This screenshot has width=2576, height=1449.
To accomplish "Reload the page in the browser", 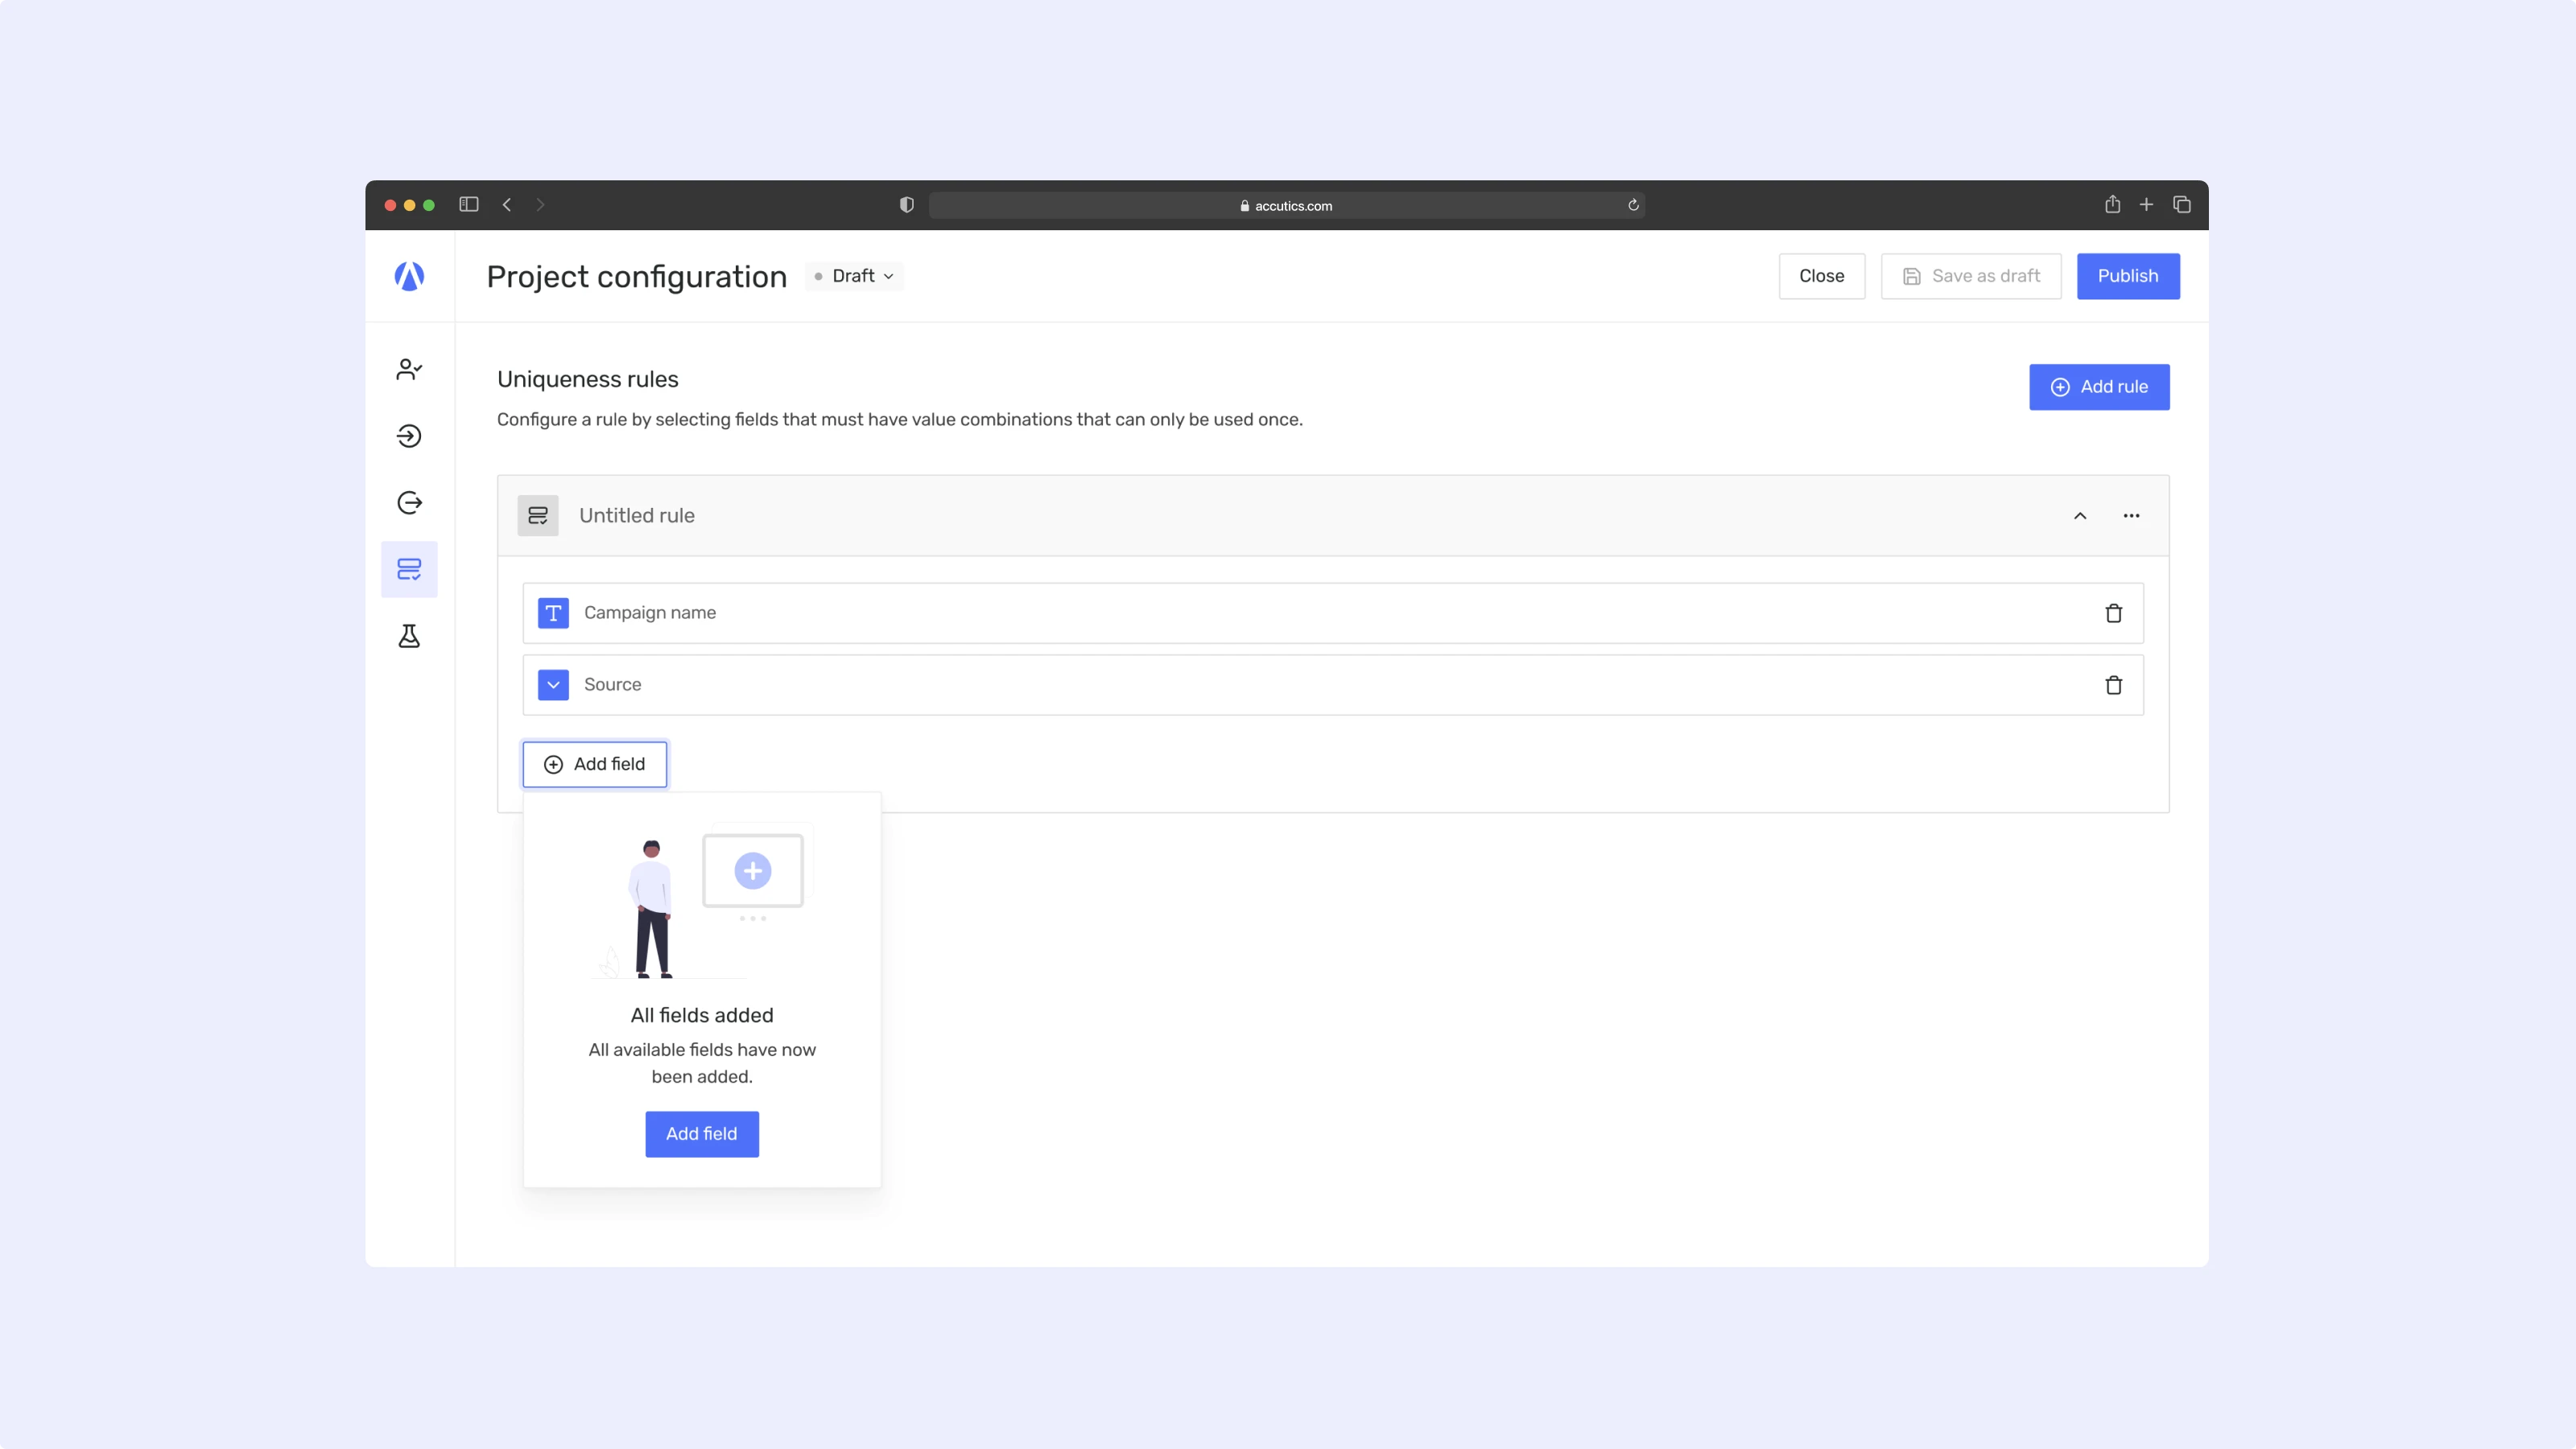I will (1633, 205).
